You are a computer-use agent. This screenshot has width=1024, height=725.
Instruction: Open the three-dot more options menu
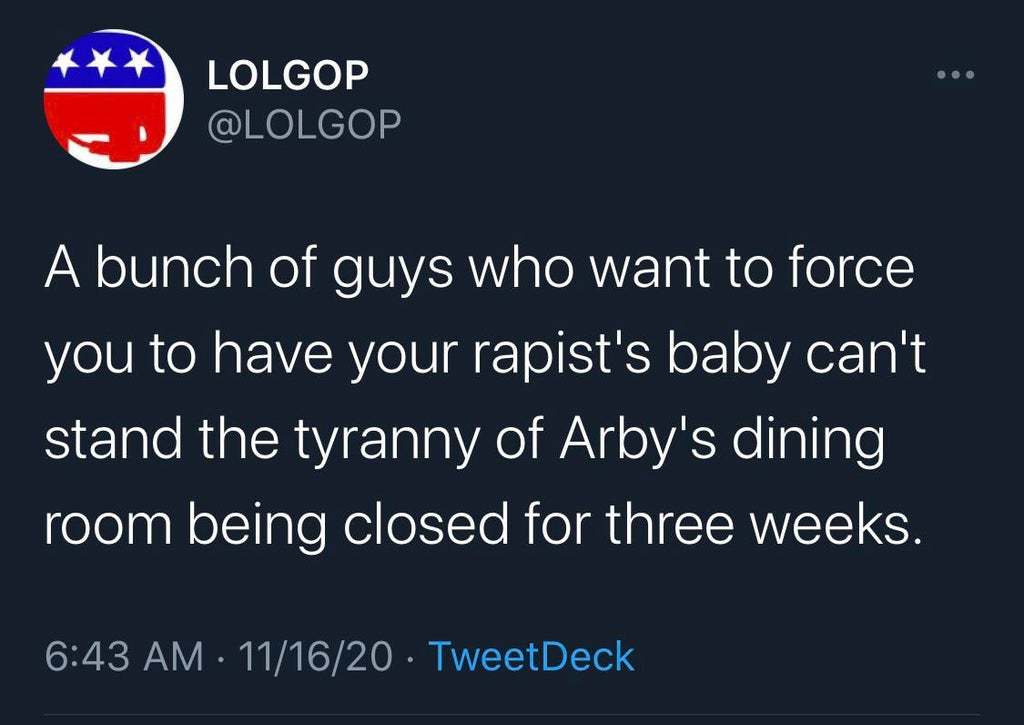955,75
